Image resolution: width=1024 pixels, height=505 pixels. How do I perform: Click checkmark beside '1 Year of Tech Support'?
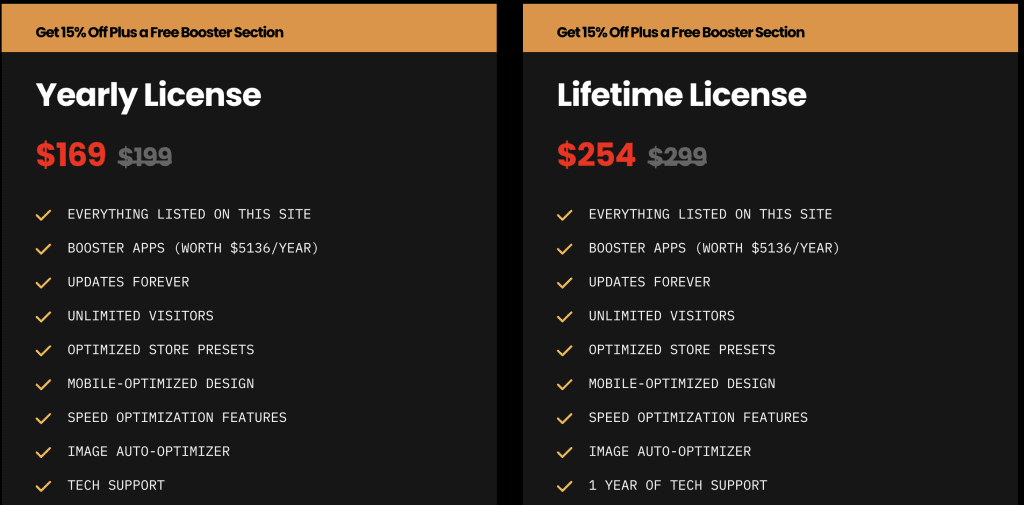(x=565, y=486)
